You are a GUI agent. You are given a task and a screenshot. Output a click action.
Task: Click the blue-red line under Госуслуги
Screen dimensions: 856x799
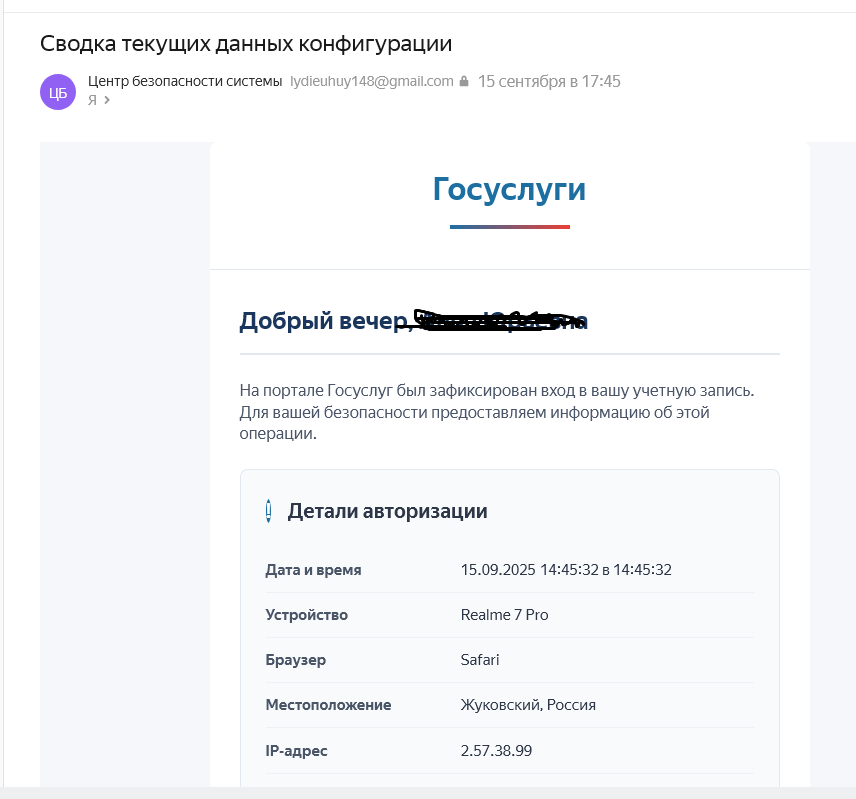point(509,227)
